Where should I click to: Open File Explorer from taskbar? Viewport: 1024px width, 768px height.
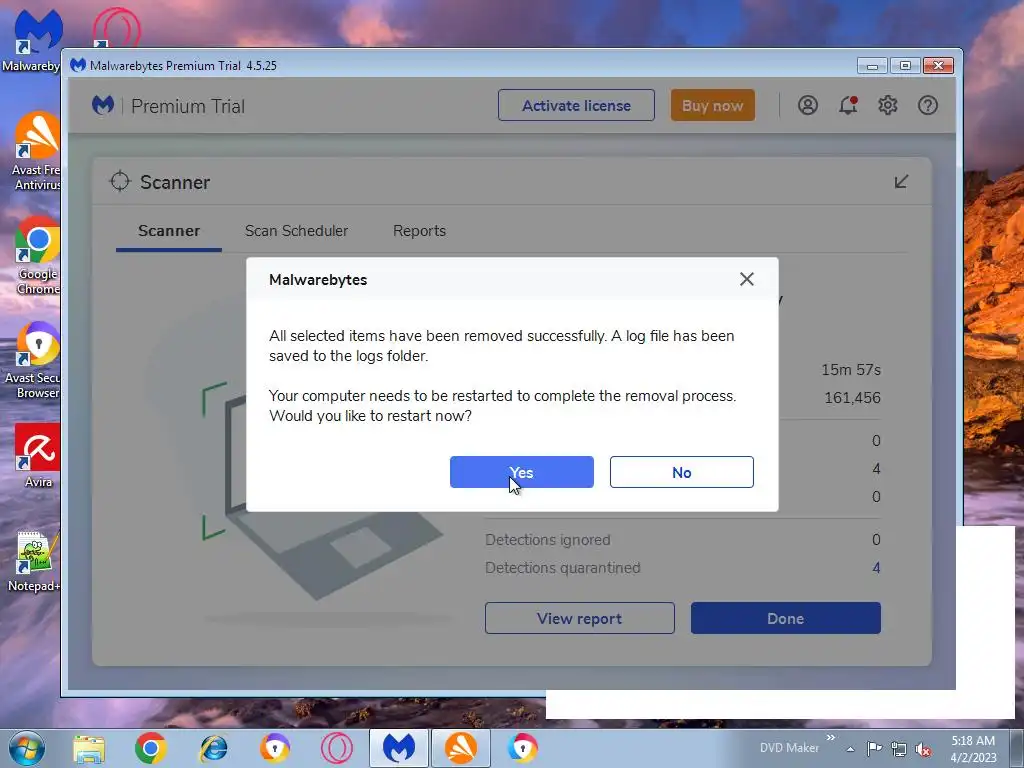89,748
